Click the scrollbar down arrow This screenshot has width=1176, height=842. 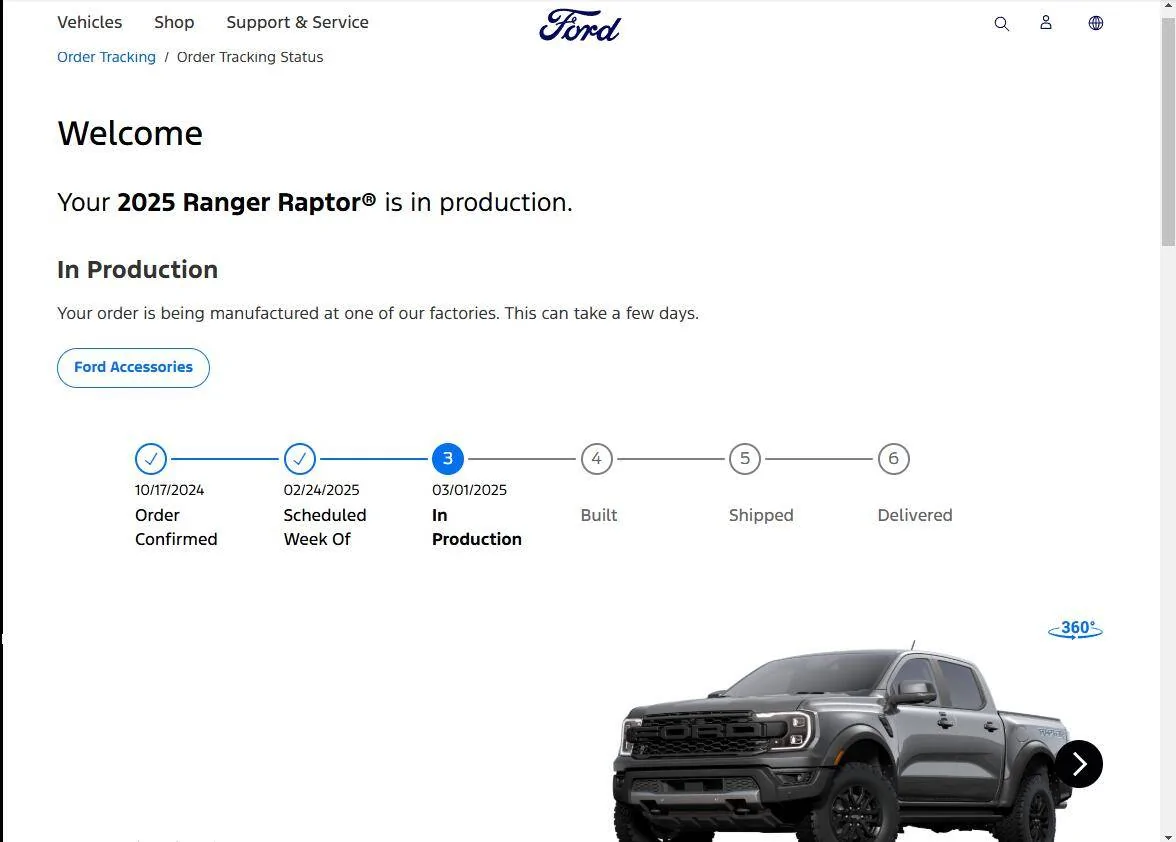click(x=1168, y=836)
